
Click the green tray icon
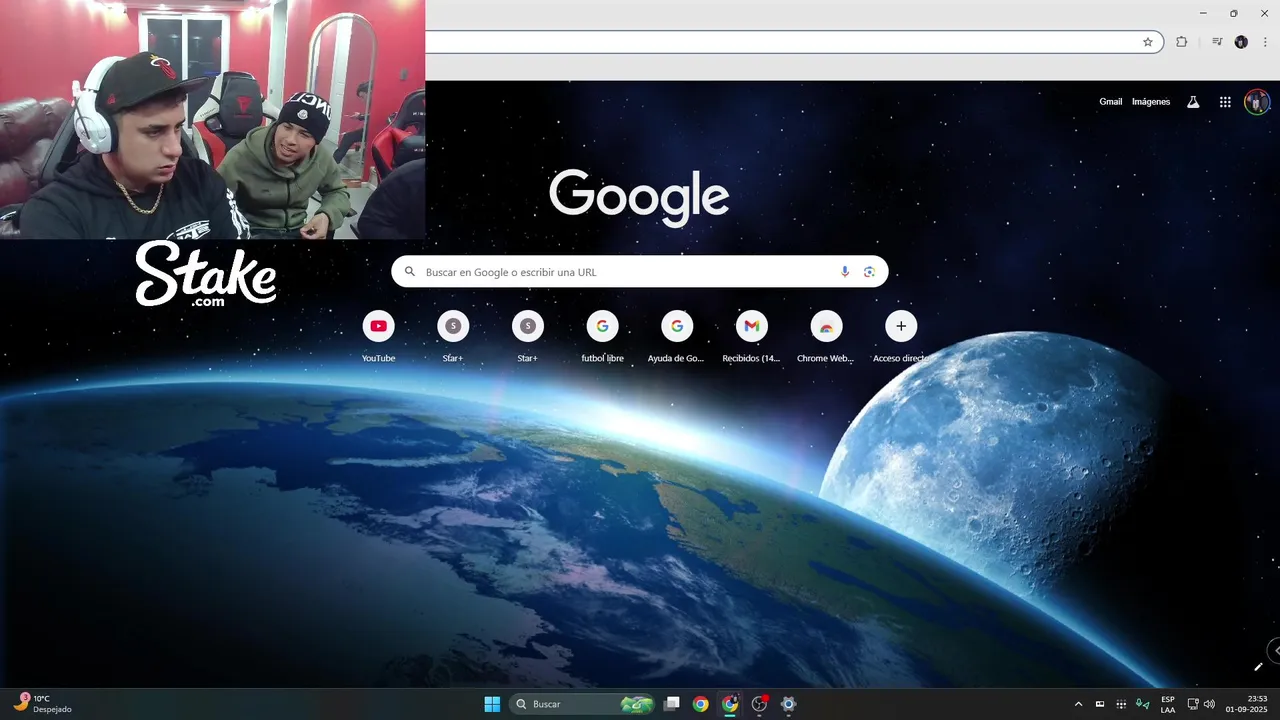[1143, 704]
